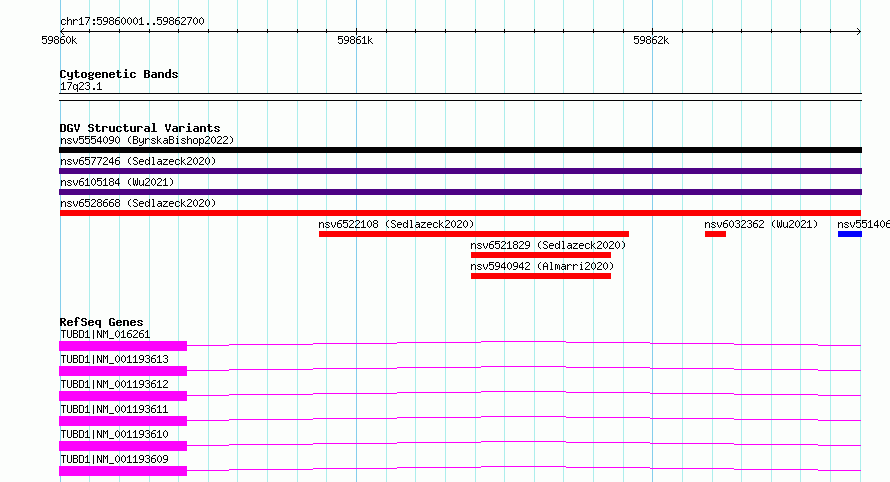Click the TUBD1|NM_016261 transcript label
Screen dimensions: 890x482
click(105, 334)
